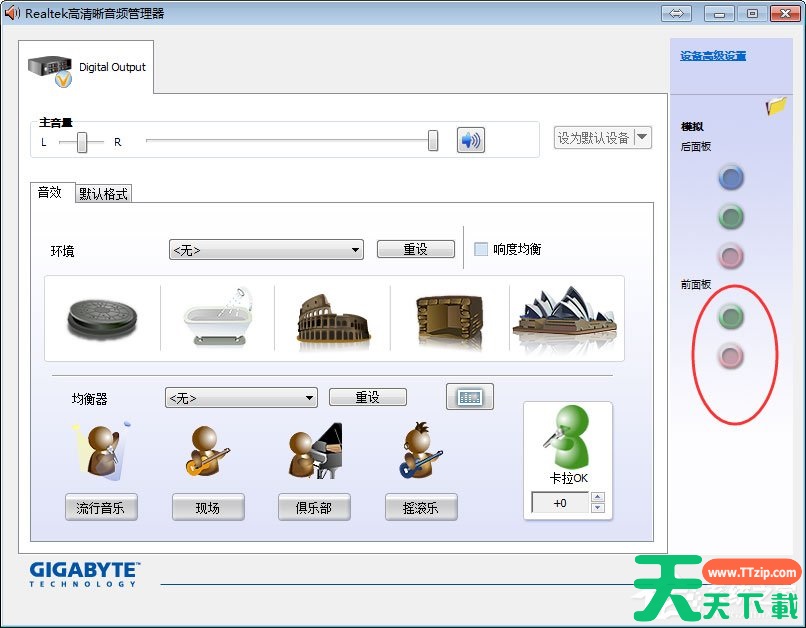Switch to the 默认格式 tab
Image resolution: width=806 pixels, height=628 pixels.
[x=103, y=194]
